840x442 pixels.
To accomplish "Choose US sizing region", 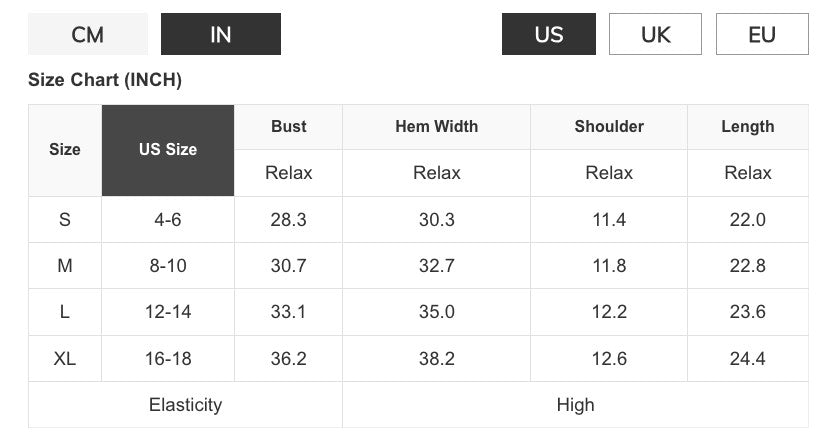I will (549, 34).
